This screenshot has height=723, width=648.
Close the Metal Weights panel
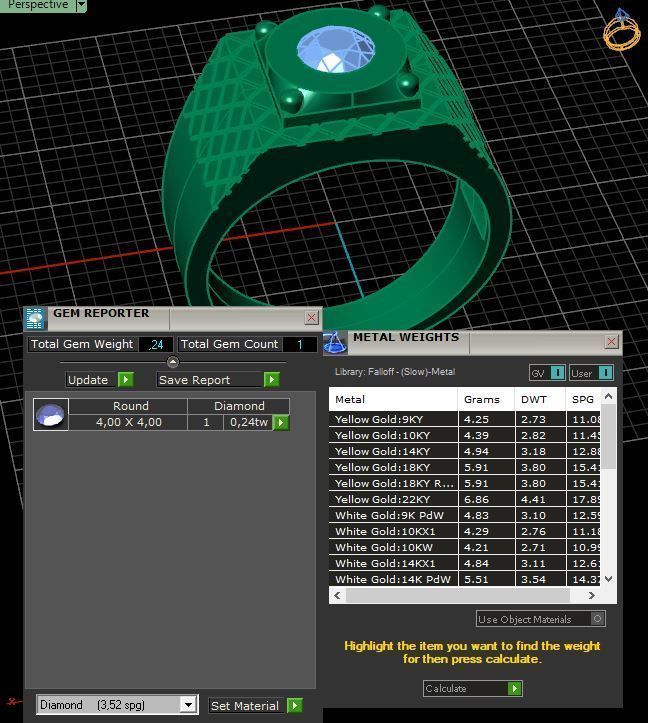(612, 342)
